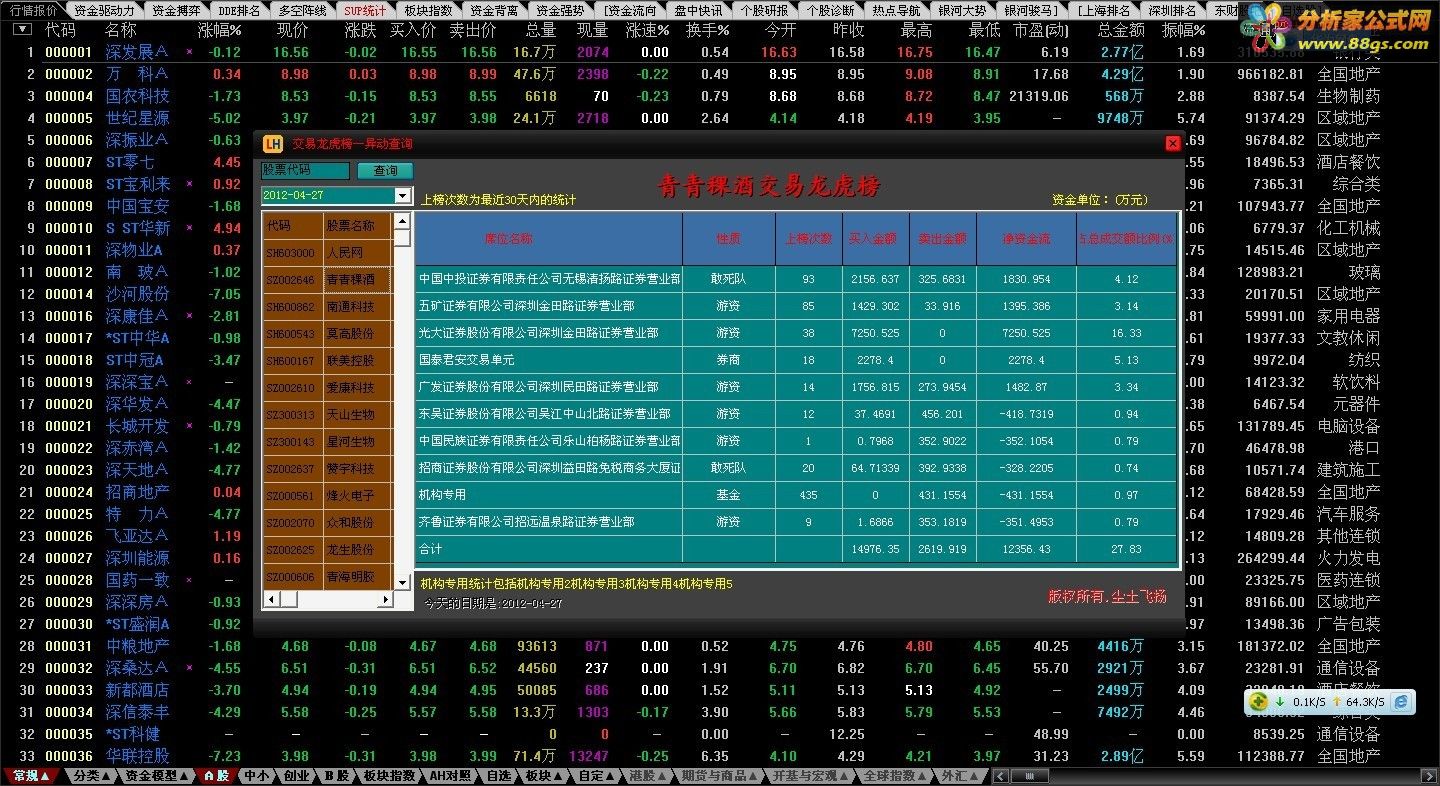Open the 深圳排名 tab
1440x786 pixels.
point(1173,10)
